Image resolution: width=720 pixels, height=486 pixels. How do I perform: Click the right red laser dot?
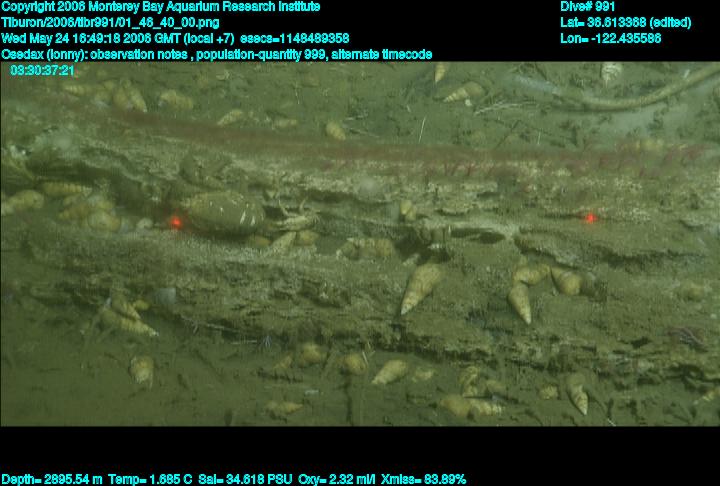pyautogui.click(x=591, y=217)
